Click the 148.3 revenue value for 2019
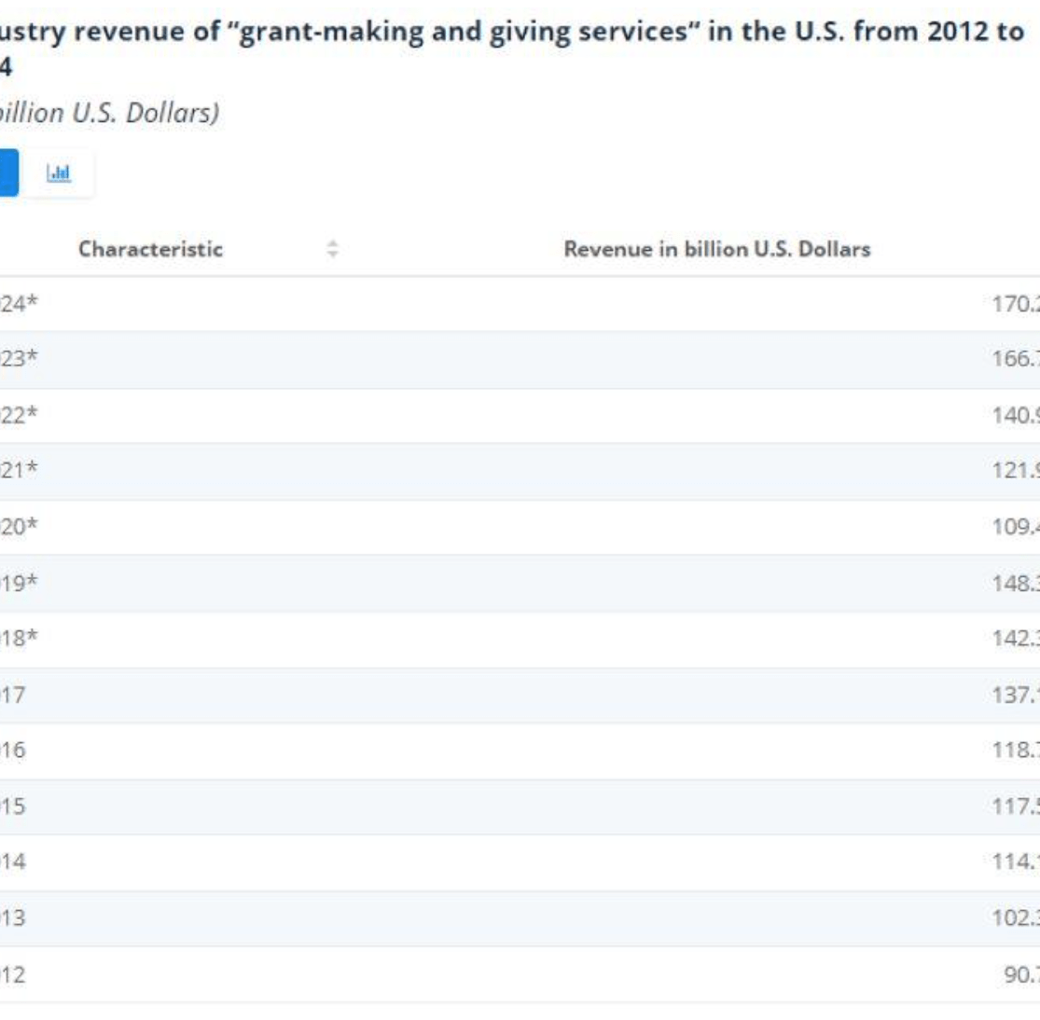The height and width of the screenshot is (1020, 1040). click(x=1015, y=582)
